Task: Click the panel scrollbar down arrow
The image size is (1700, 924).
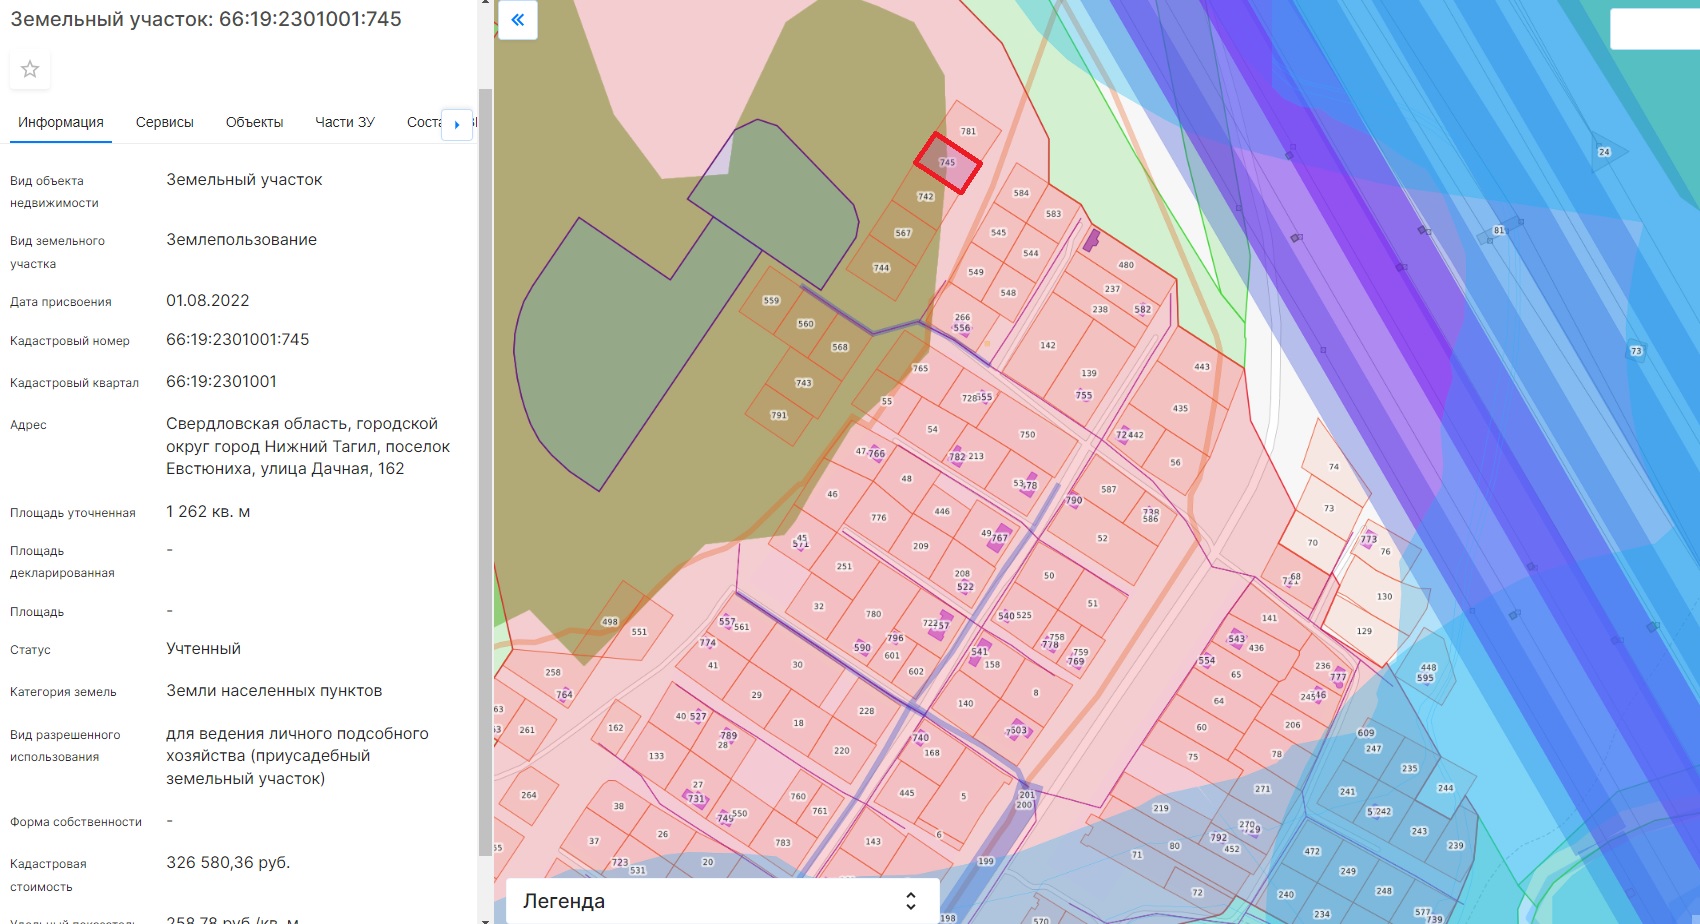Action: pos(485,918)
